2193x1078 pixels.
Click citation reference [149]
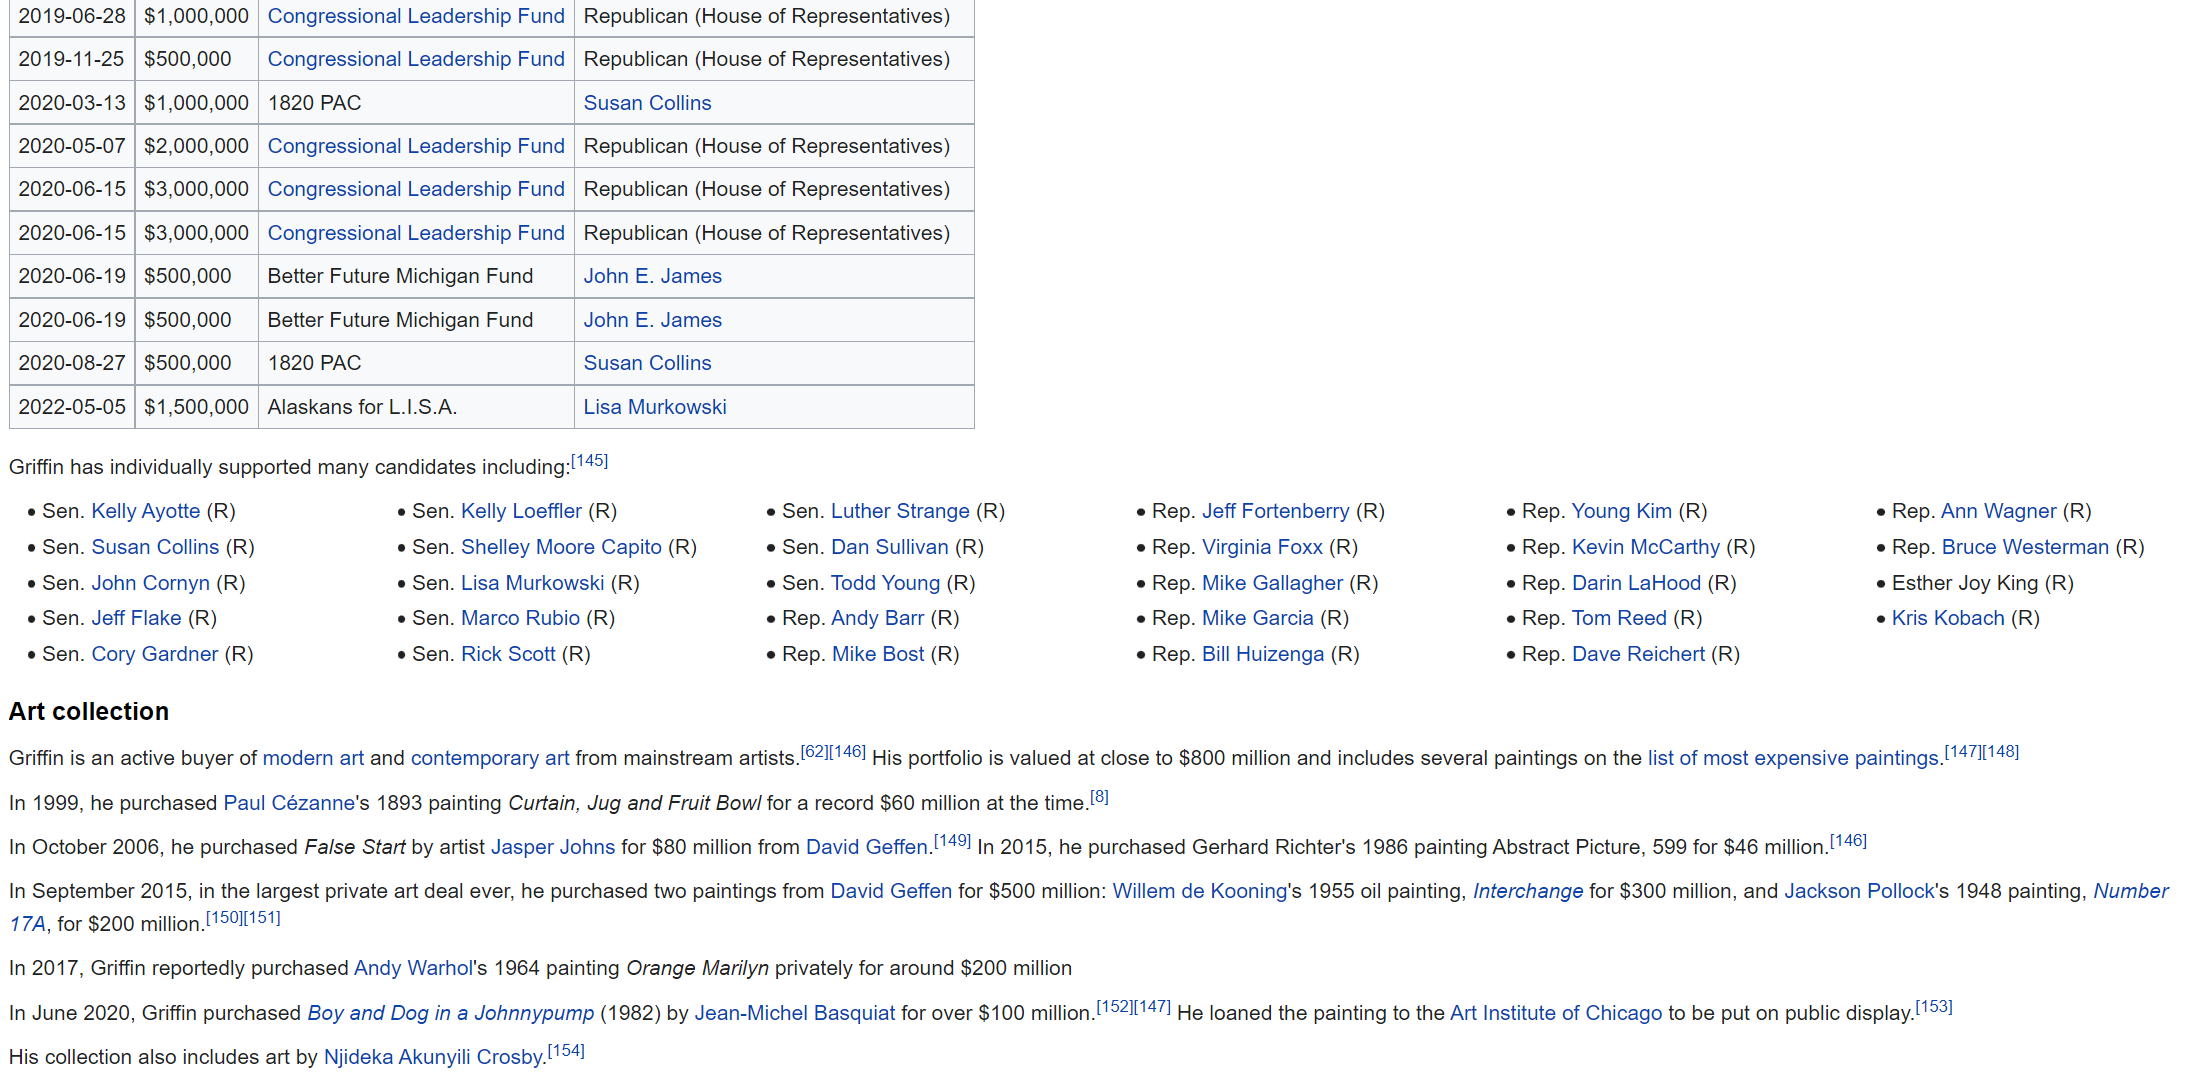(x=952, y=841)
